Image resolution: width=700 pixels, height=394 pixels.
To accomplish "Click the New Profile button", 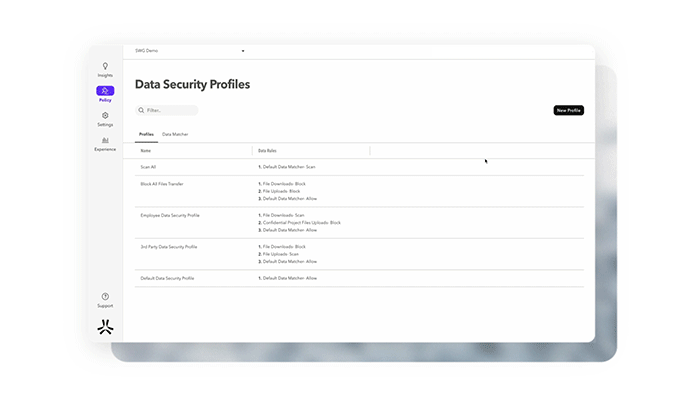I will [568, 110].
